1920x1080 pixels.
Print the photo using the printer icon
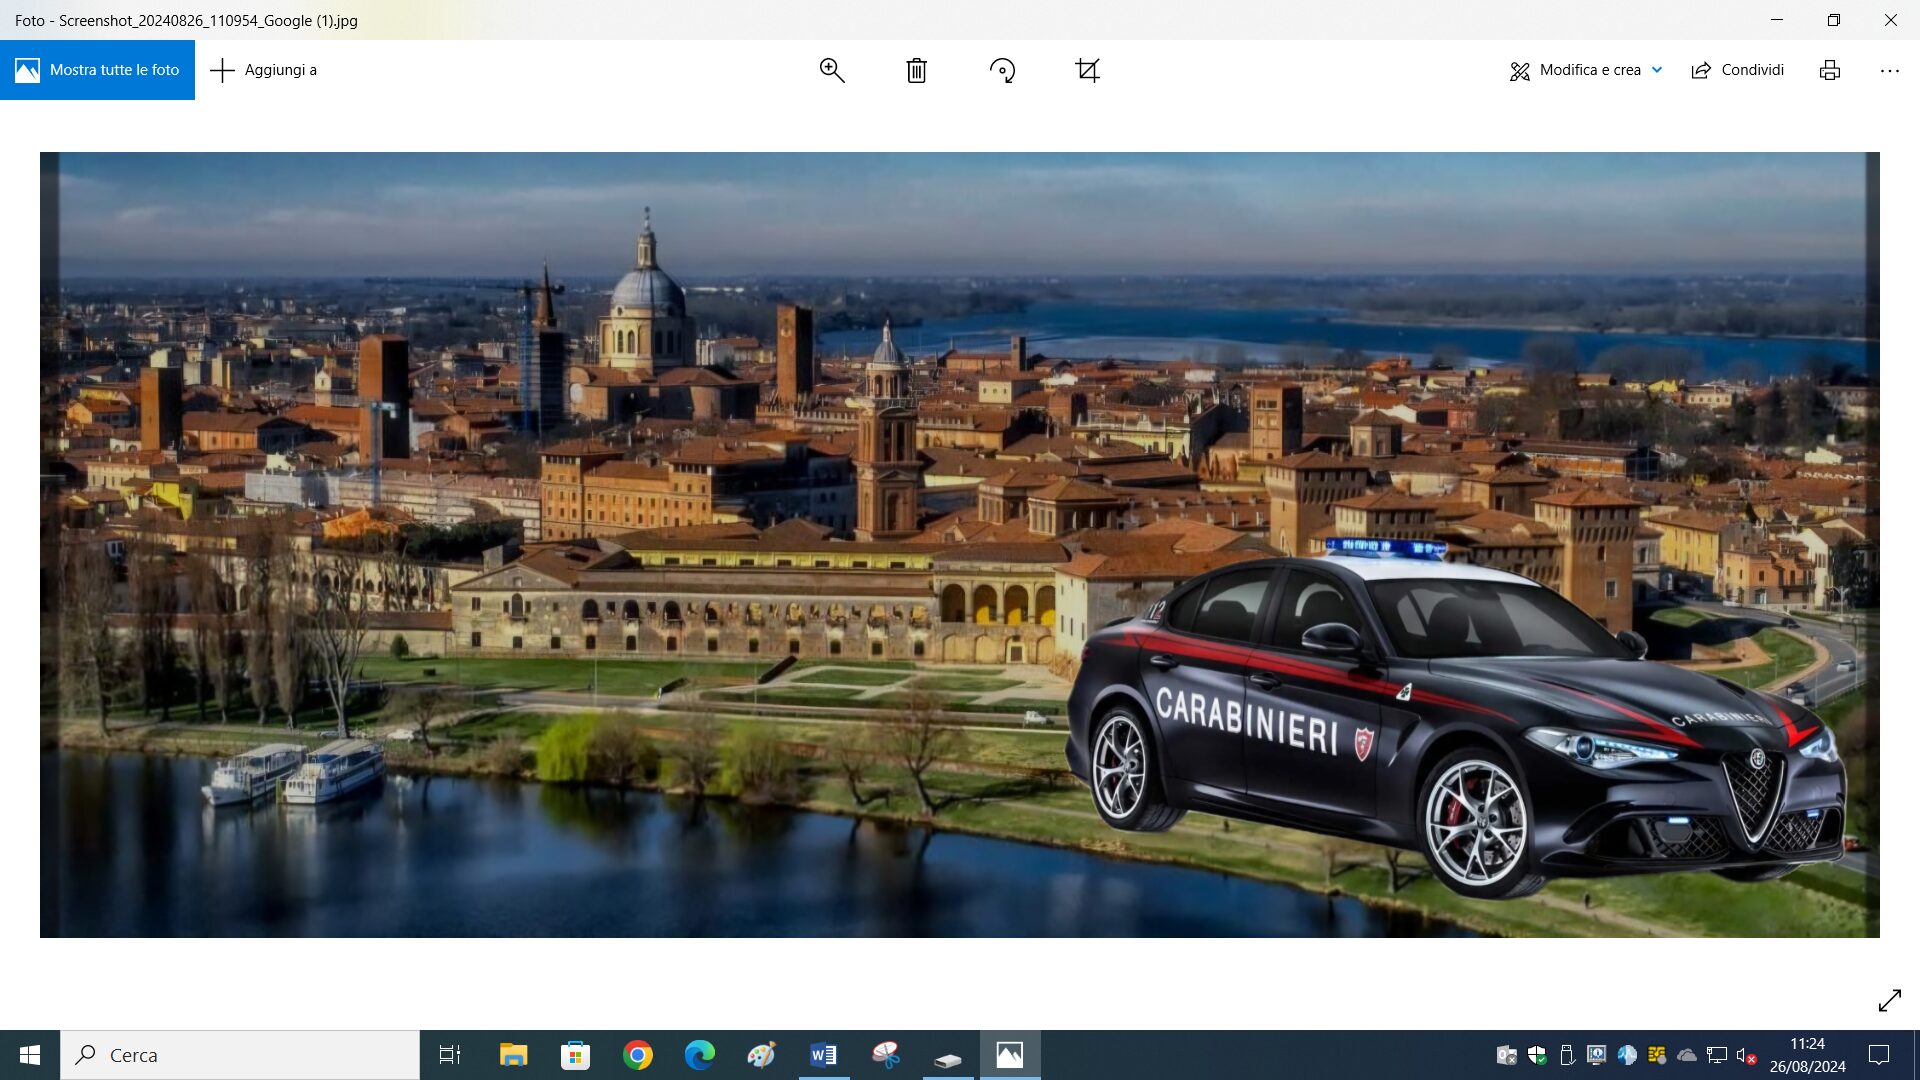(x=1830, y=70)
